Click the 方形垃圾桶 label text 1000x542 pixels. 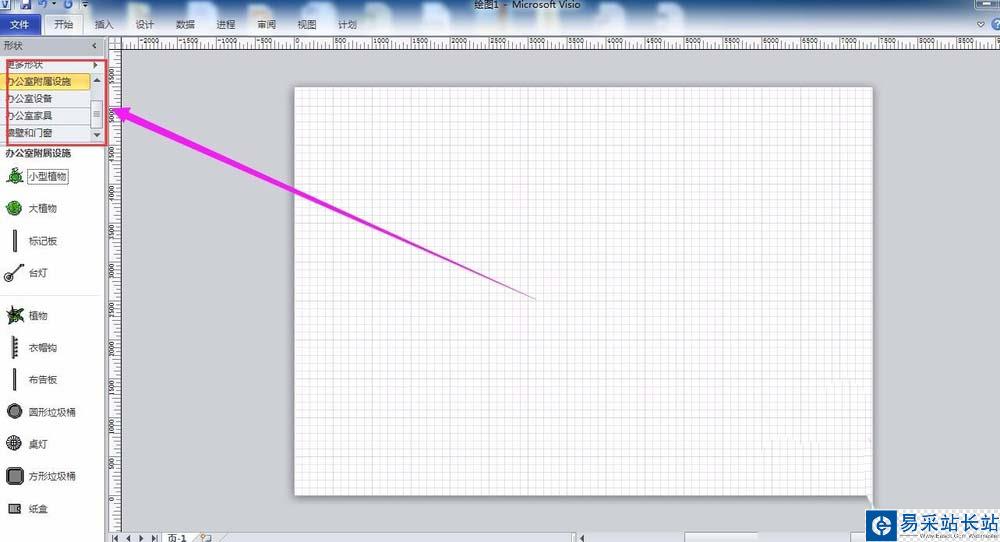(x=52, y=476)
